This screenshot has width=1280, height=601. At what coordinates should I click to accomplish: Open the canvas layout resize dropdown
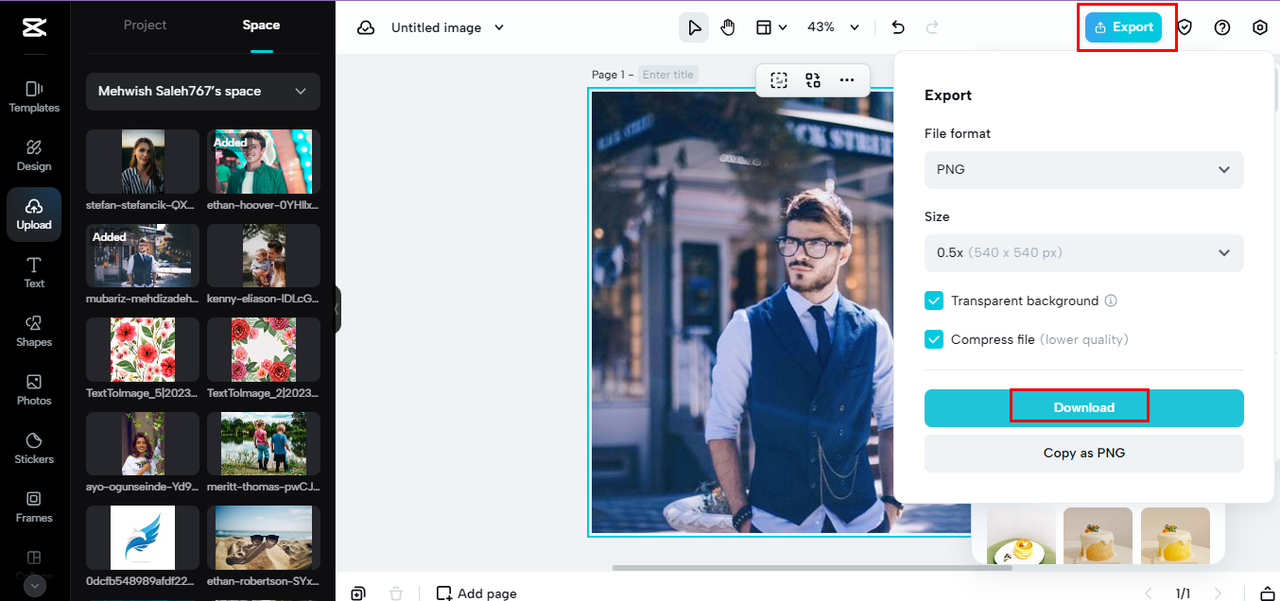pos(770,27)
